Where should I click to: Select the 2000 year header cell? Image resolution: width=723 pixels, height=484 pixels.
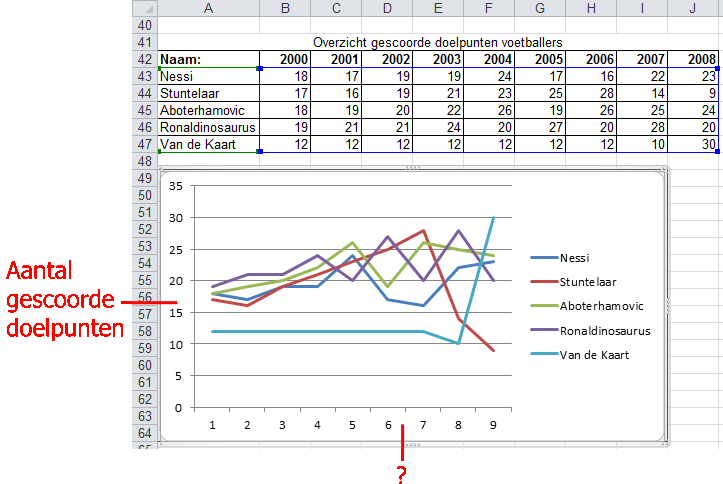285,59
